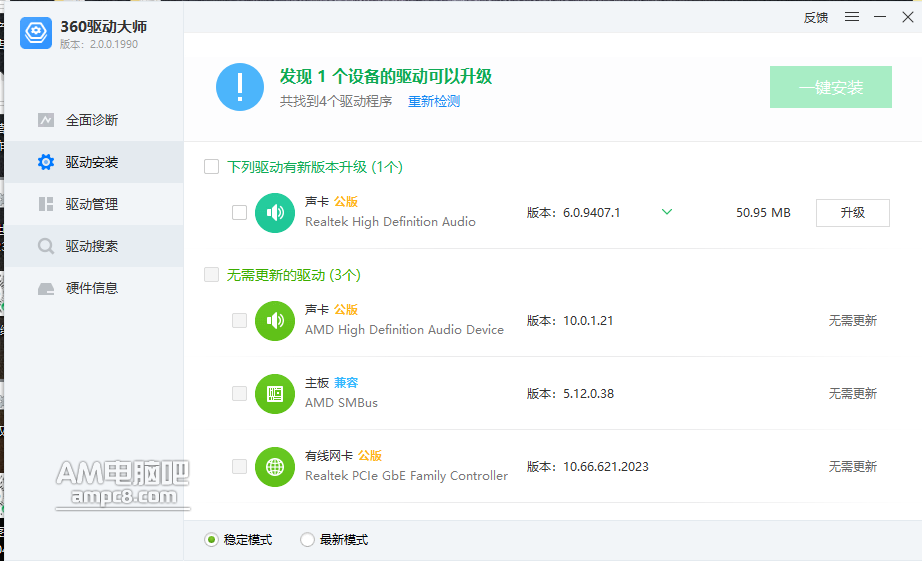Viewport: 922px width, 561px height.
Task: Tick the AMD High Definition Audio Device checkbox
Action: 239,320
